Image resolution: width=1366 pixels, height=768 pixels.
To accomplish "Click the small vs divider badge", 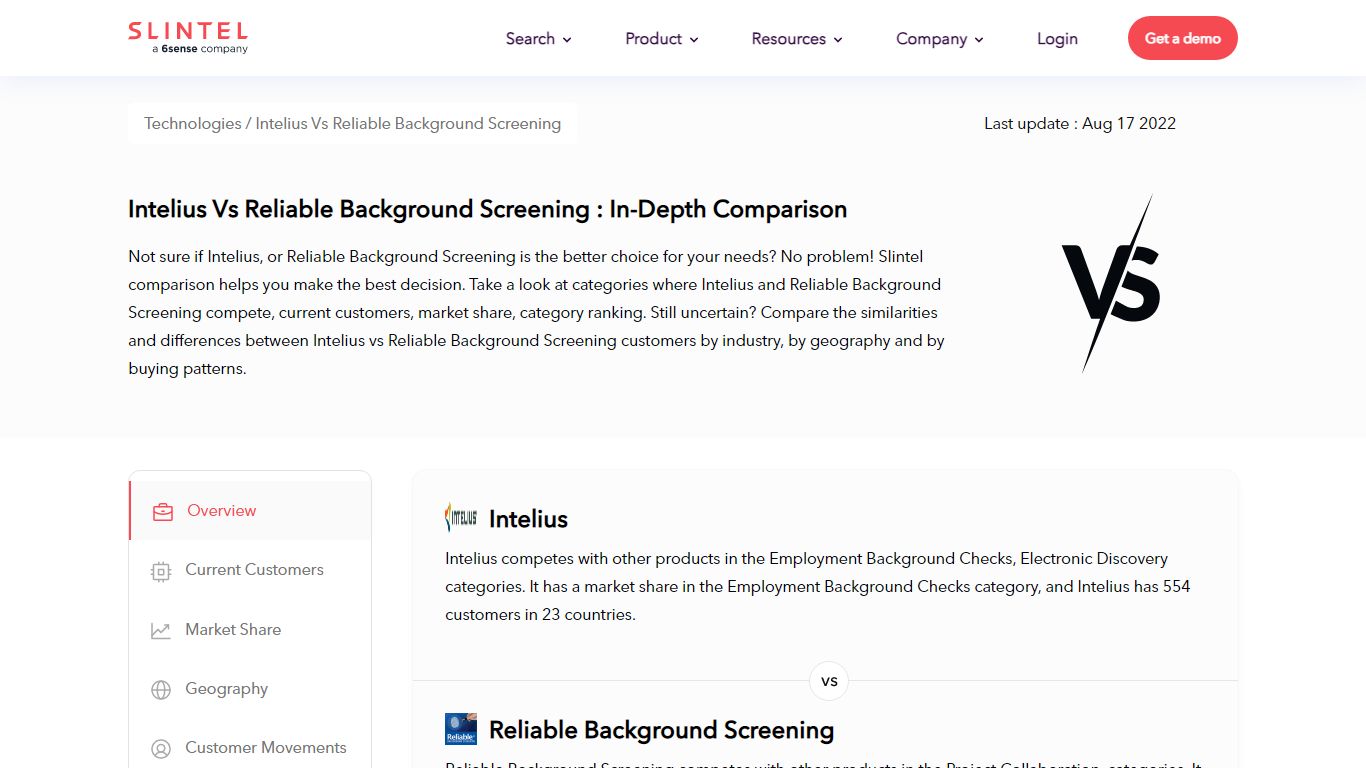I will tap(829, 681).
